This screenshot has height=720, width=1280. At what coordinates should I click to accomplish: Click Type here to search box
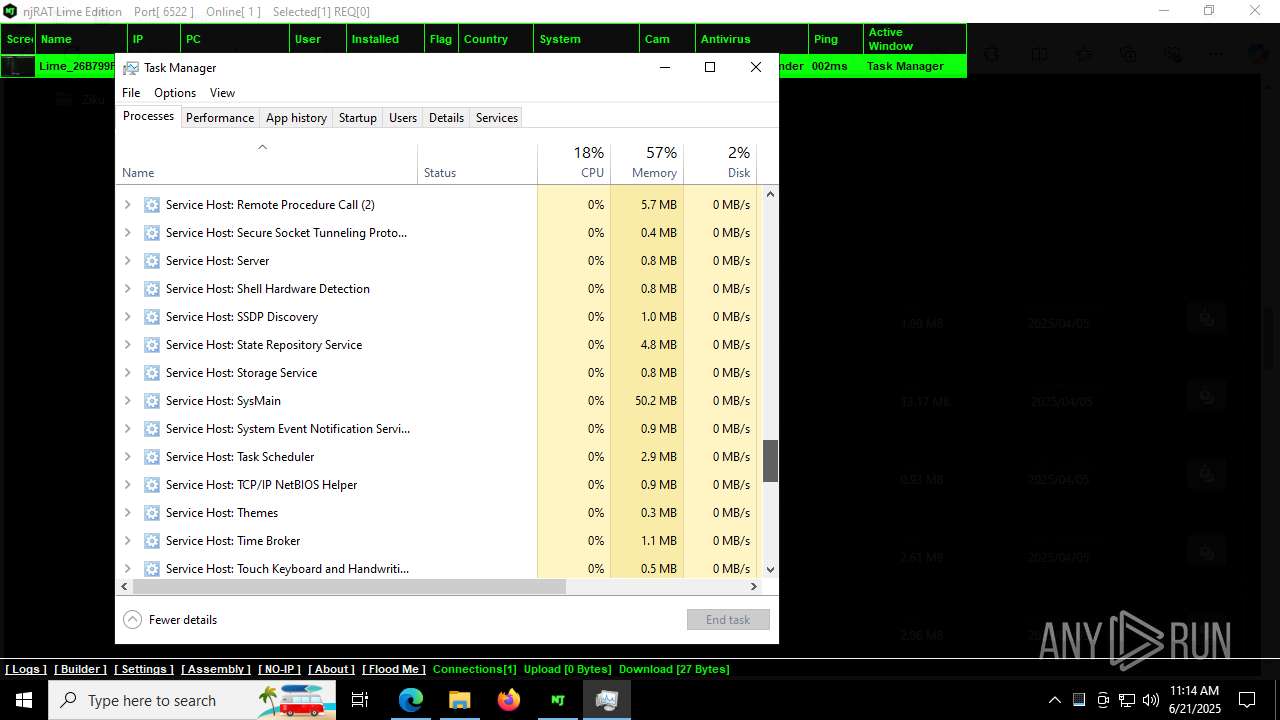pos(192,700)
